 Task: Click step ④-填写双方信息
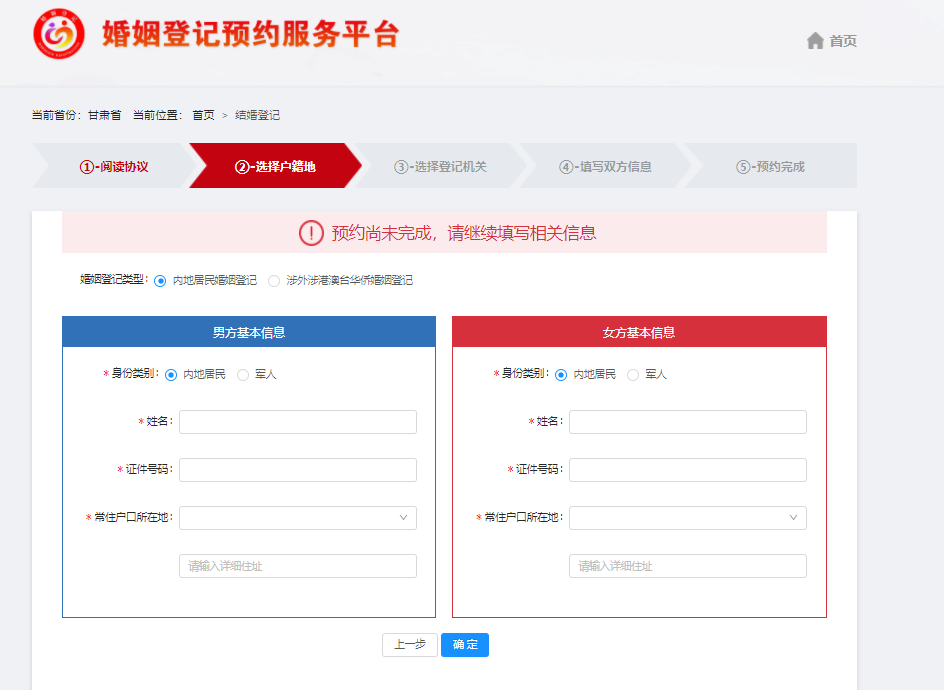click(605, 167)
